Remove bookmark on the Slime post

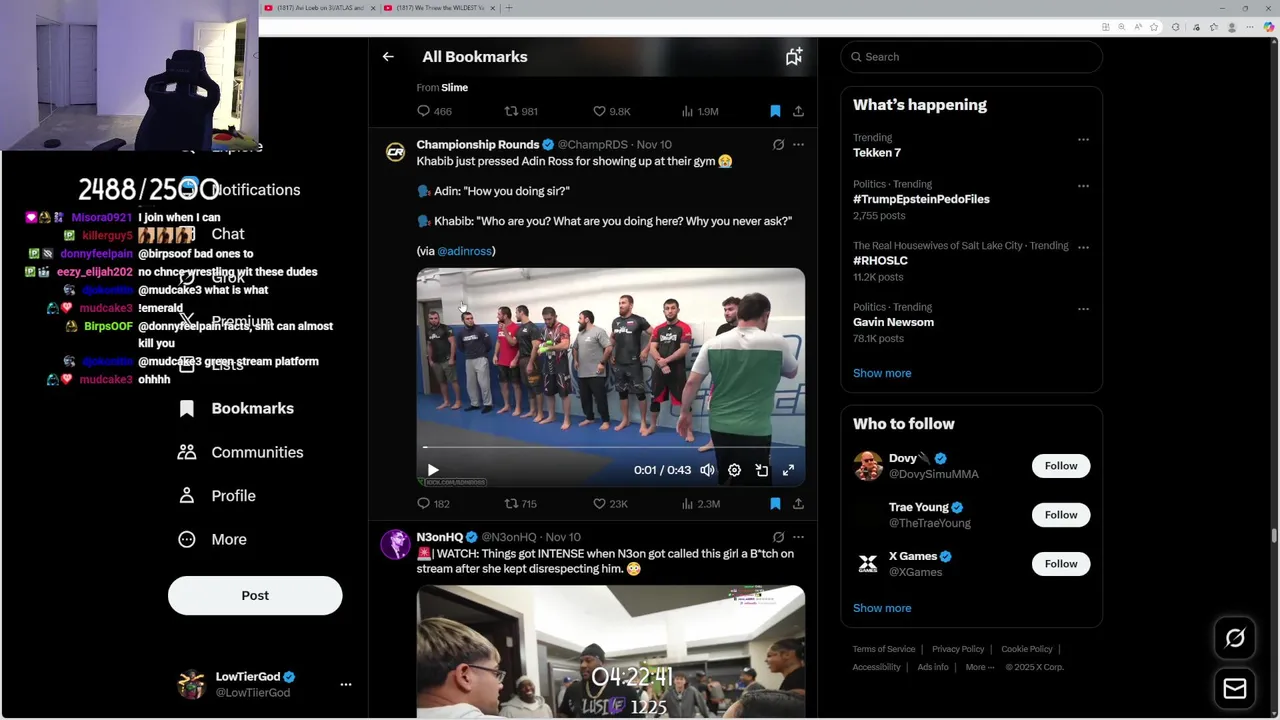[x=775, y=111]
